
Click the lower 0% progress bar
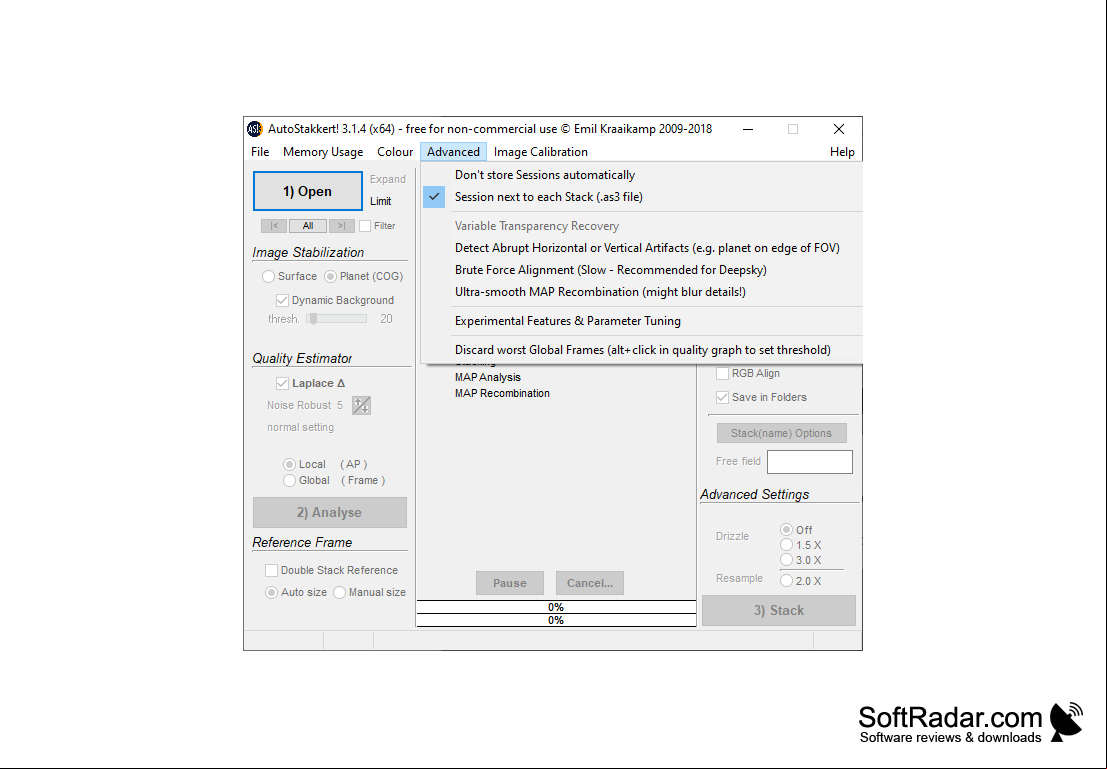[556, 621]
